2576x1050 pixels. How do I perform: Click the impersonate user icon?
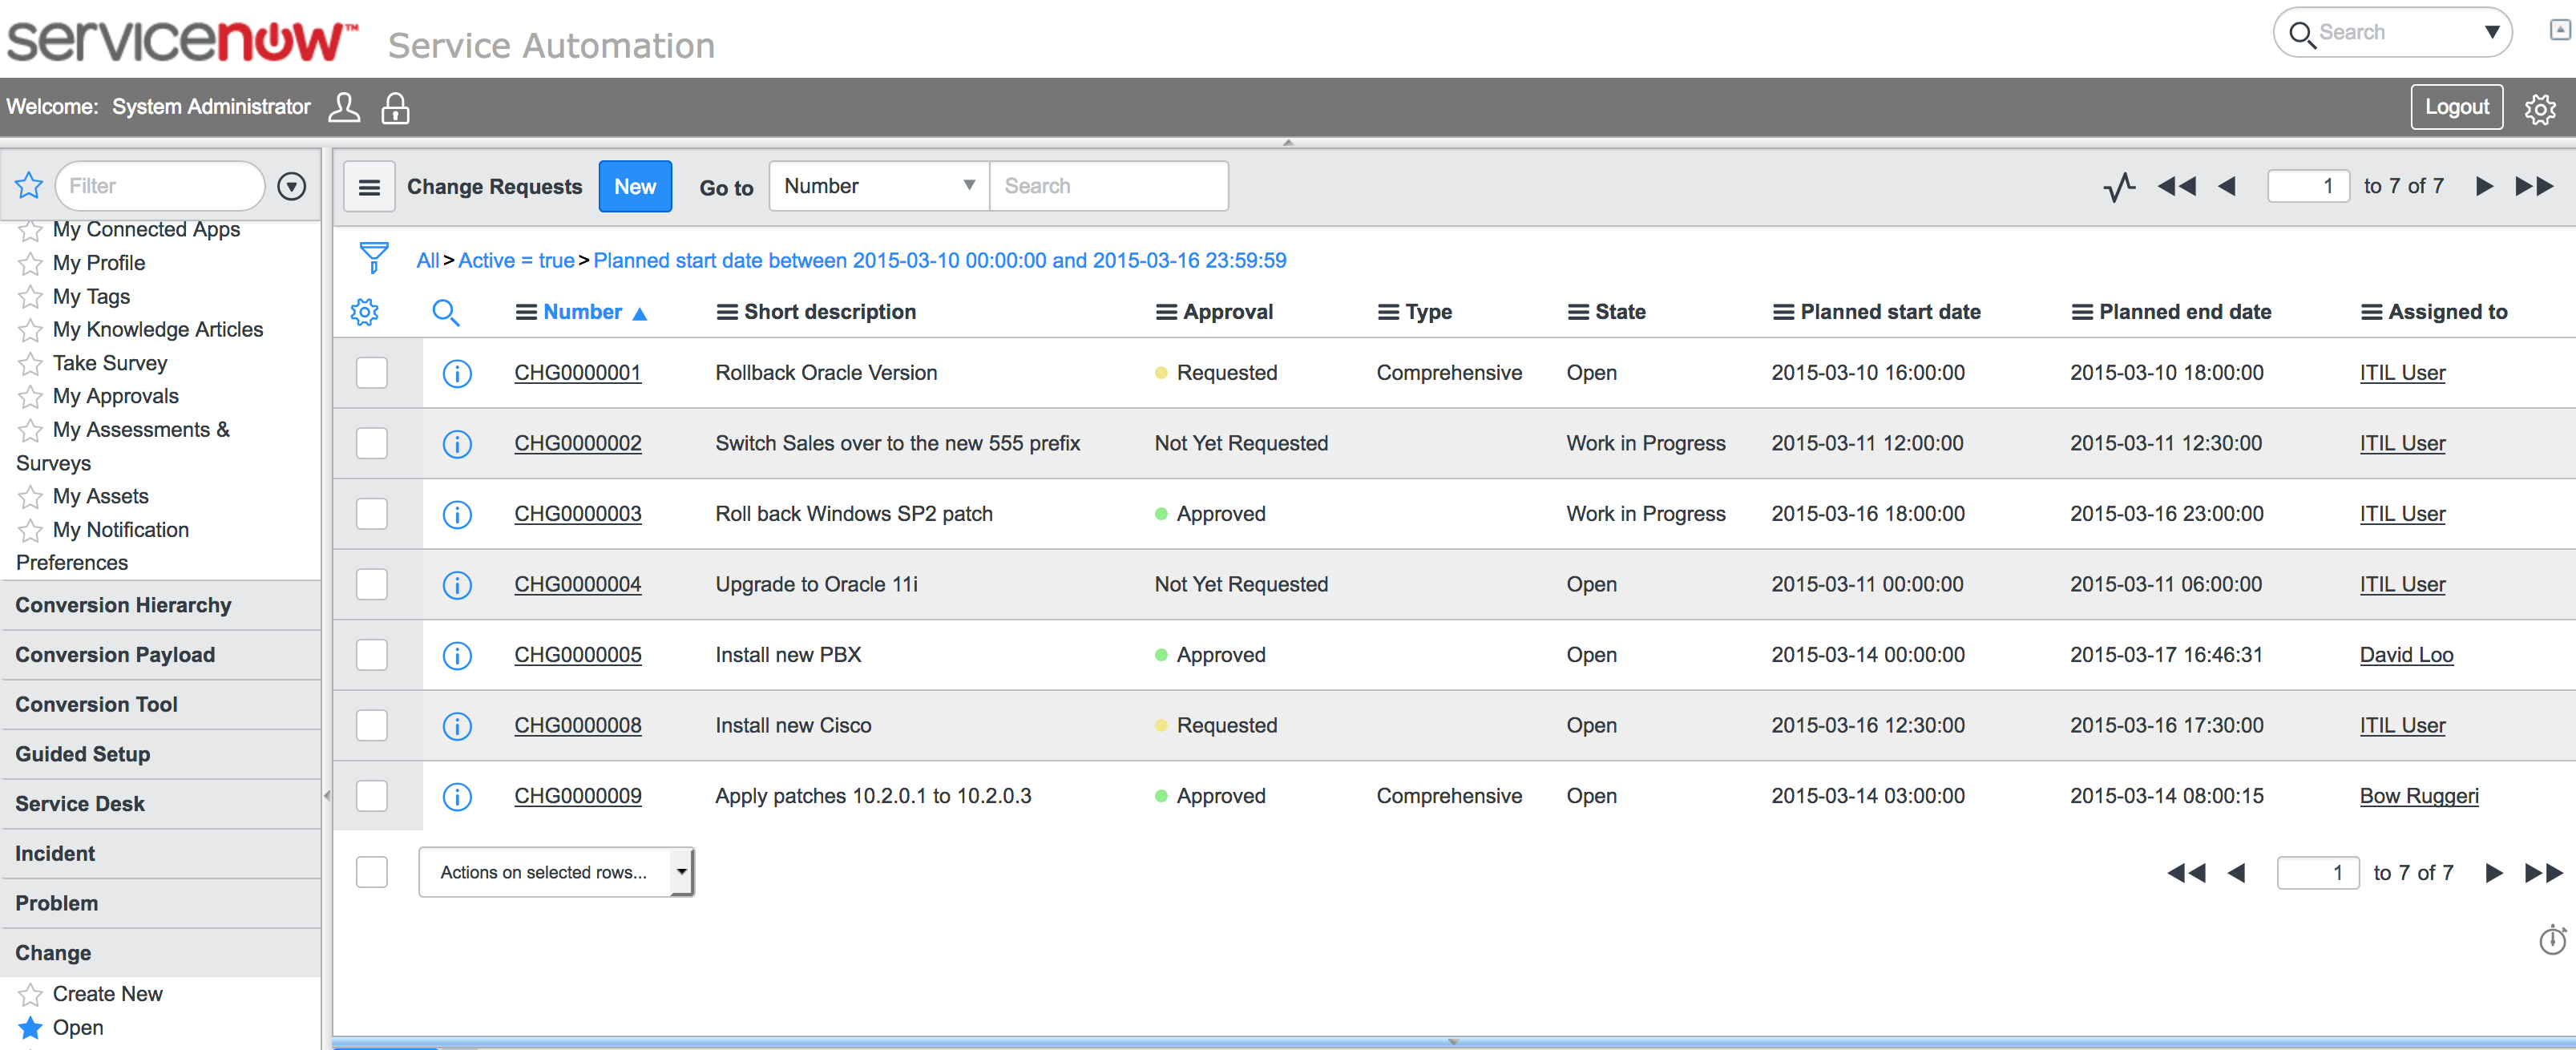(344, 107)
